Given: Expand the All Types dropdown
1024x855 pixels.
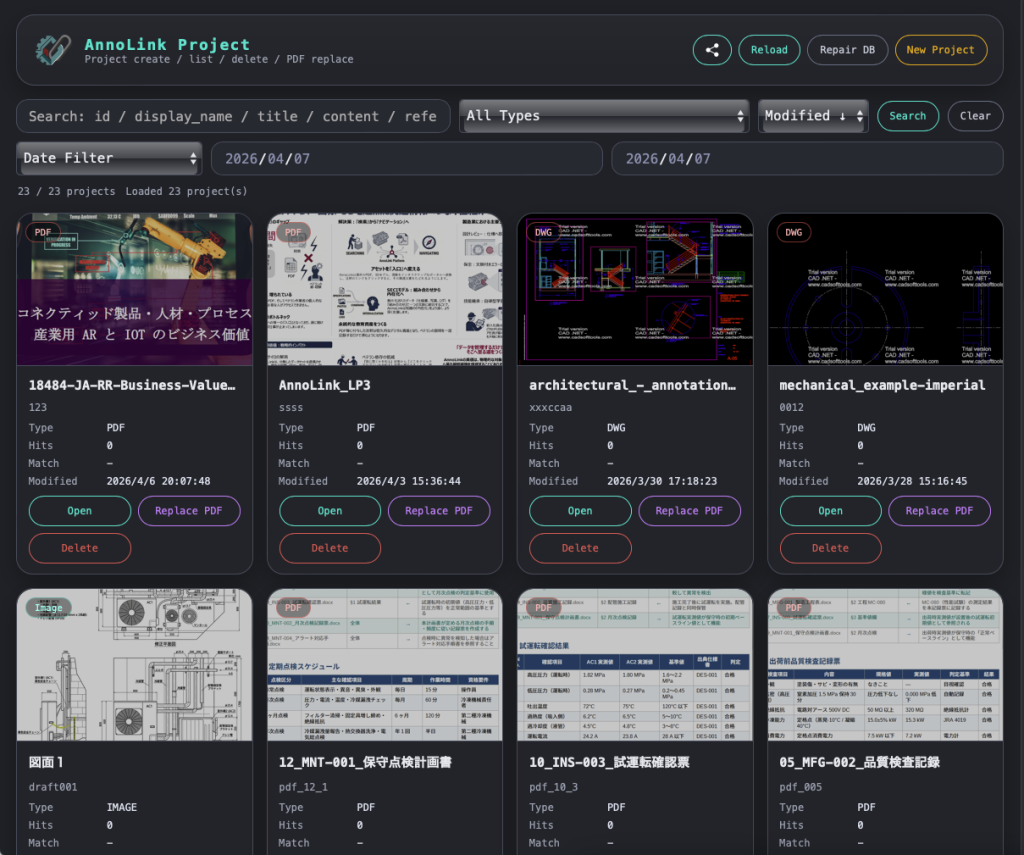Looking at the screenshot, I should click(x=604, y=116).
